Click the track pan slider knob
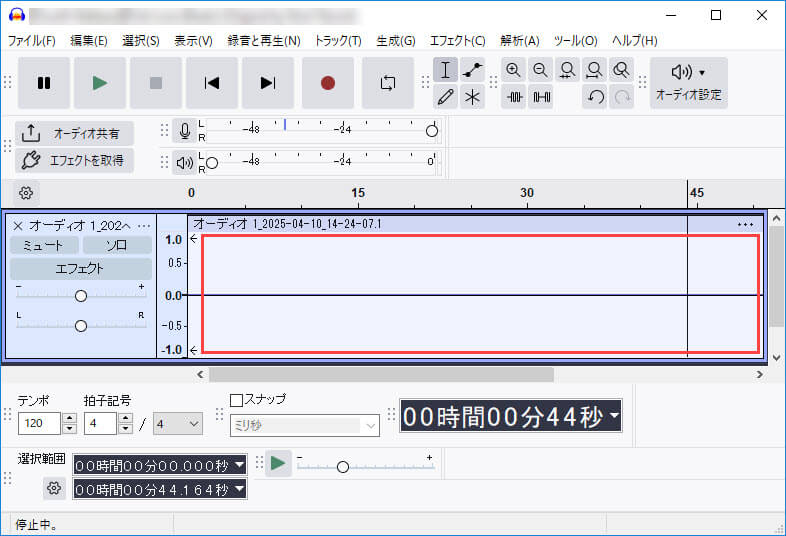786x536 pixels. point(81,326)
